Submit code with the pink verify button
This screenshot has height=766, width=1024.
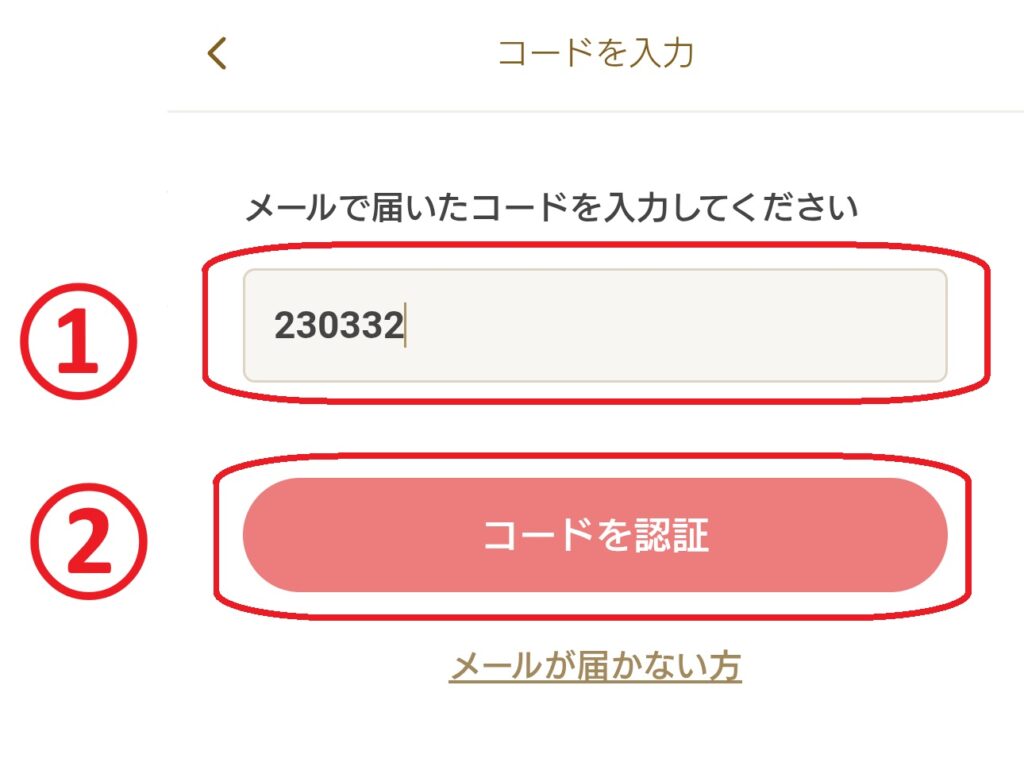pos(595,535)
